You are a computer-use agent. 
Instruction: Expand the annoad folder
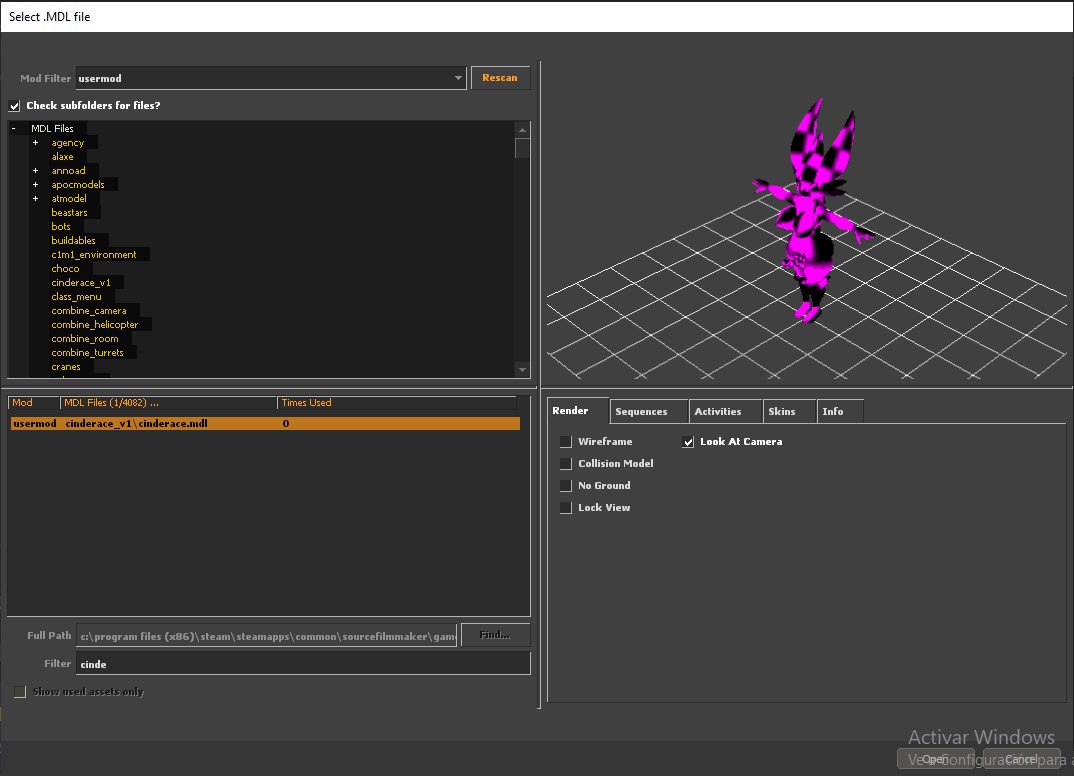click(36, 171)
